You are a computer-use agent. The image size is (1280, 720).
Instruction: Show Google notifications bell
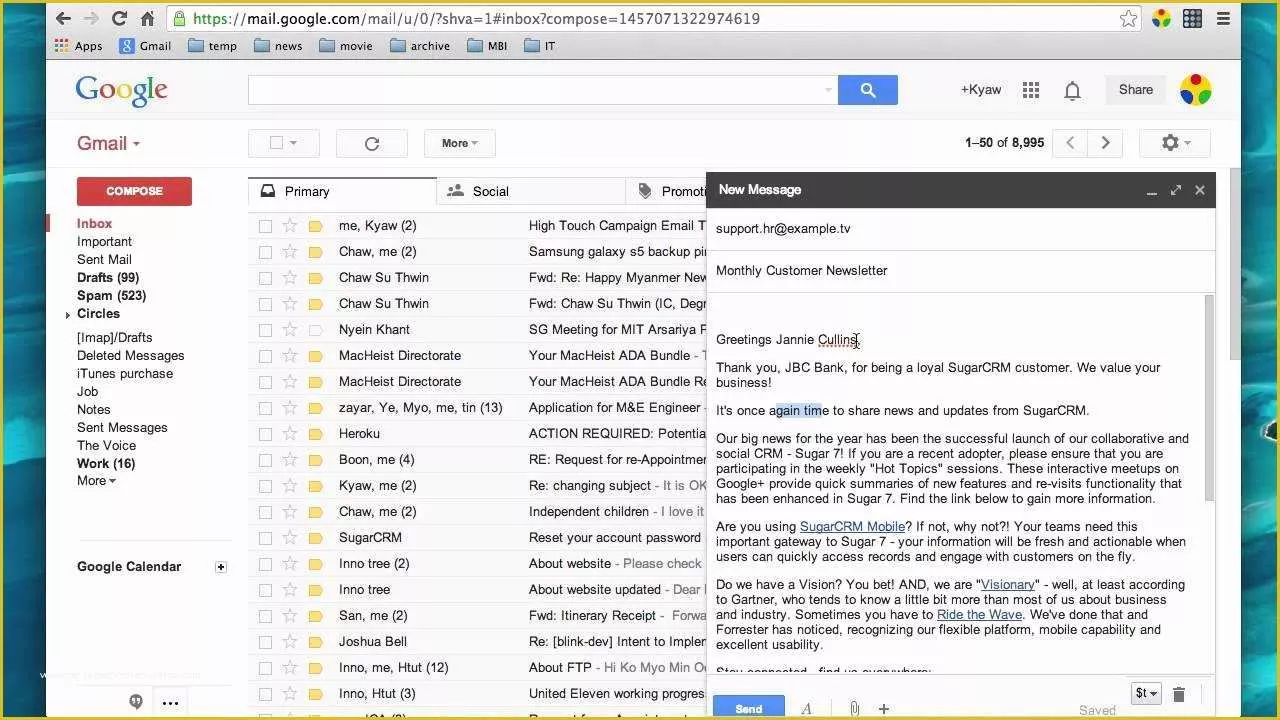click(x=1072, y=90)
